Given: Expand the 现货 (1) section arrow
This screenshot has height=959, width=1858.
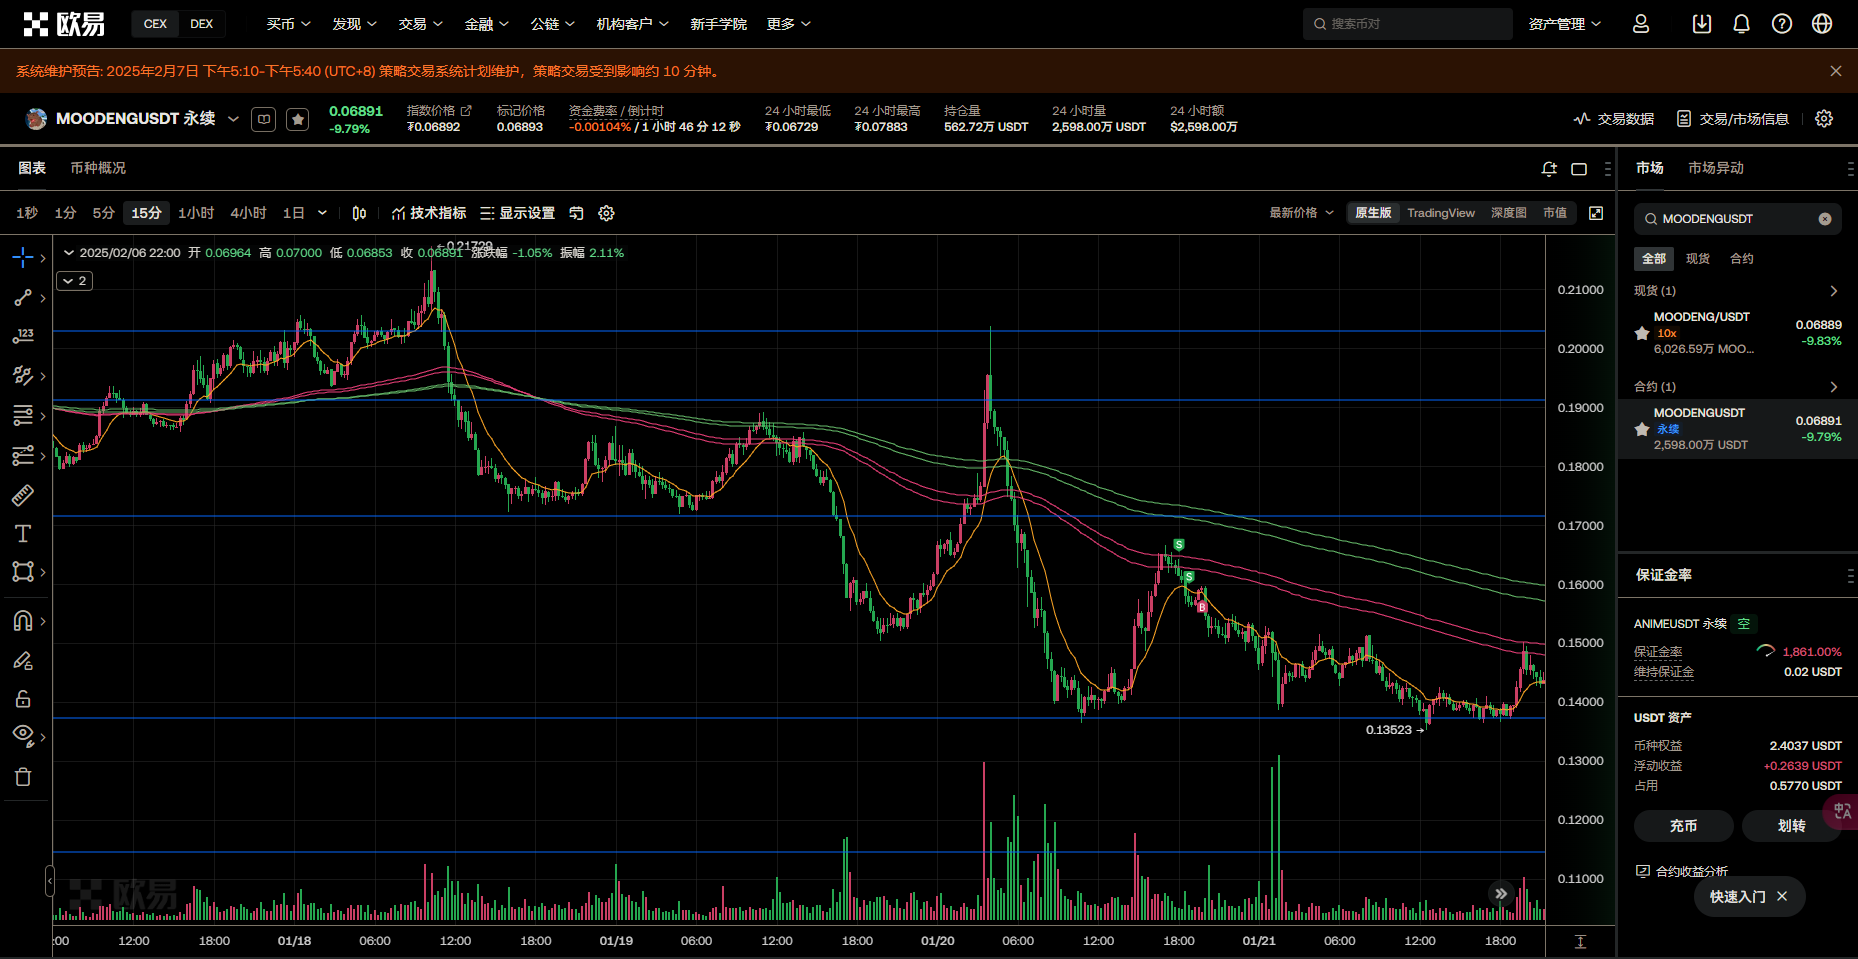Looking at the screenshot, I should click(1833, 291).
